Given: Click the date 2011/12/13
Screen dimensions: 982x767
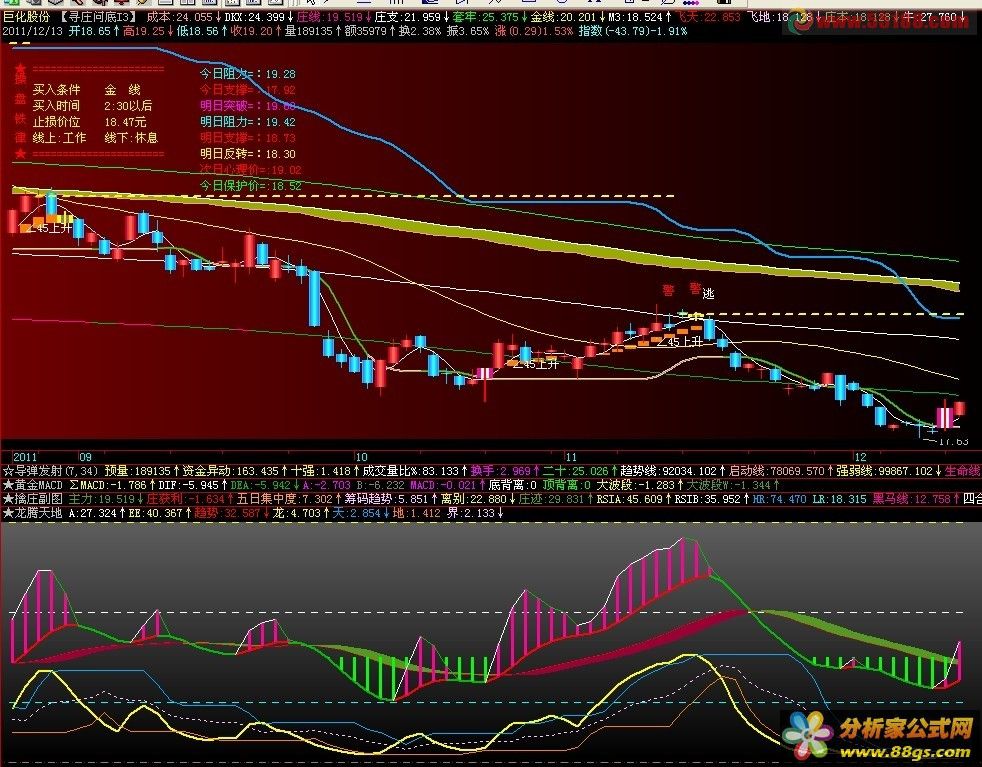Looking at the screenshot, I should point(33,31).
